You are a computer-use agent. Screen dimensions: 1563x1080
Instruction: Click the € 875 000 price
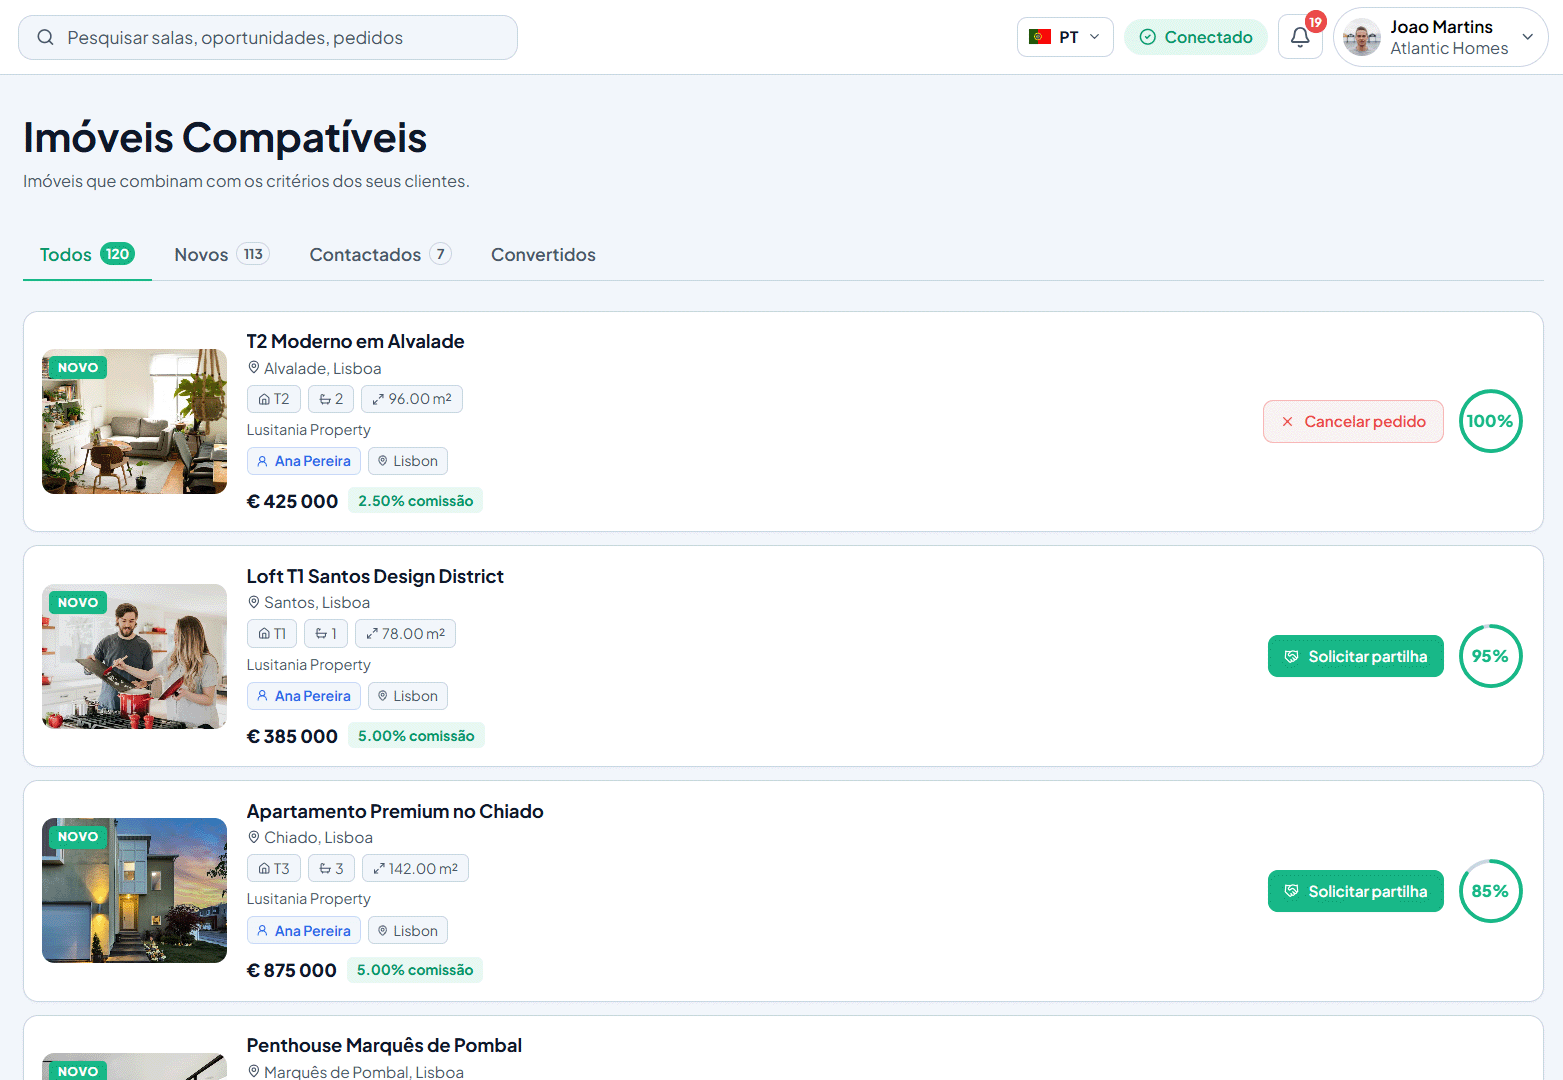click(x=292, y=970)
